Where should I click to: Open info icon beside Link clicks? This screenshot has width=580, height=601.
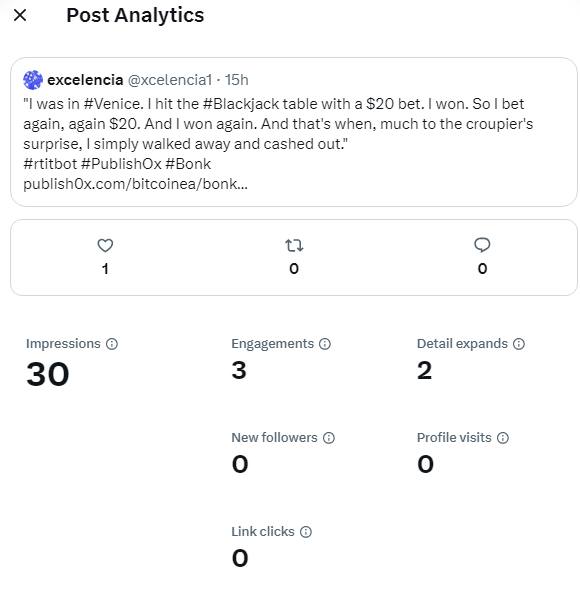coord(306,532)
